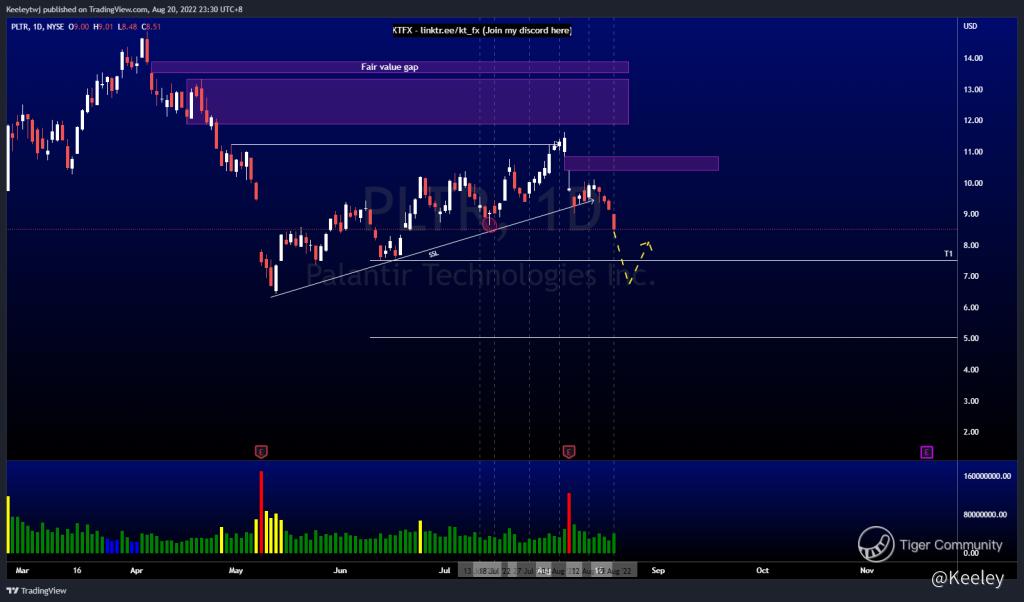Select the horizontal line at the 5.00 level
The width and height of the screenshot is (1024, 602).
(x=664, y=338)
